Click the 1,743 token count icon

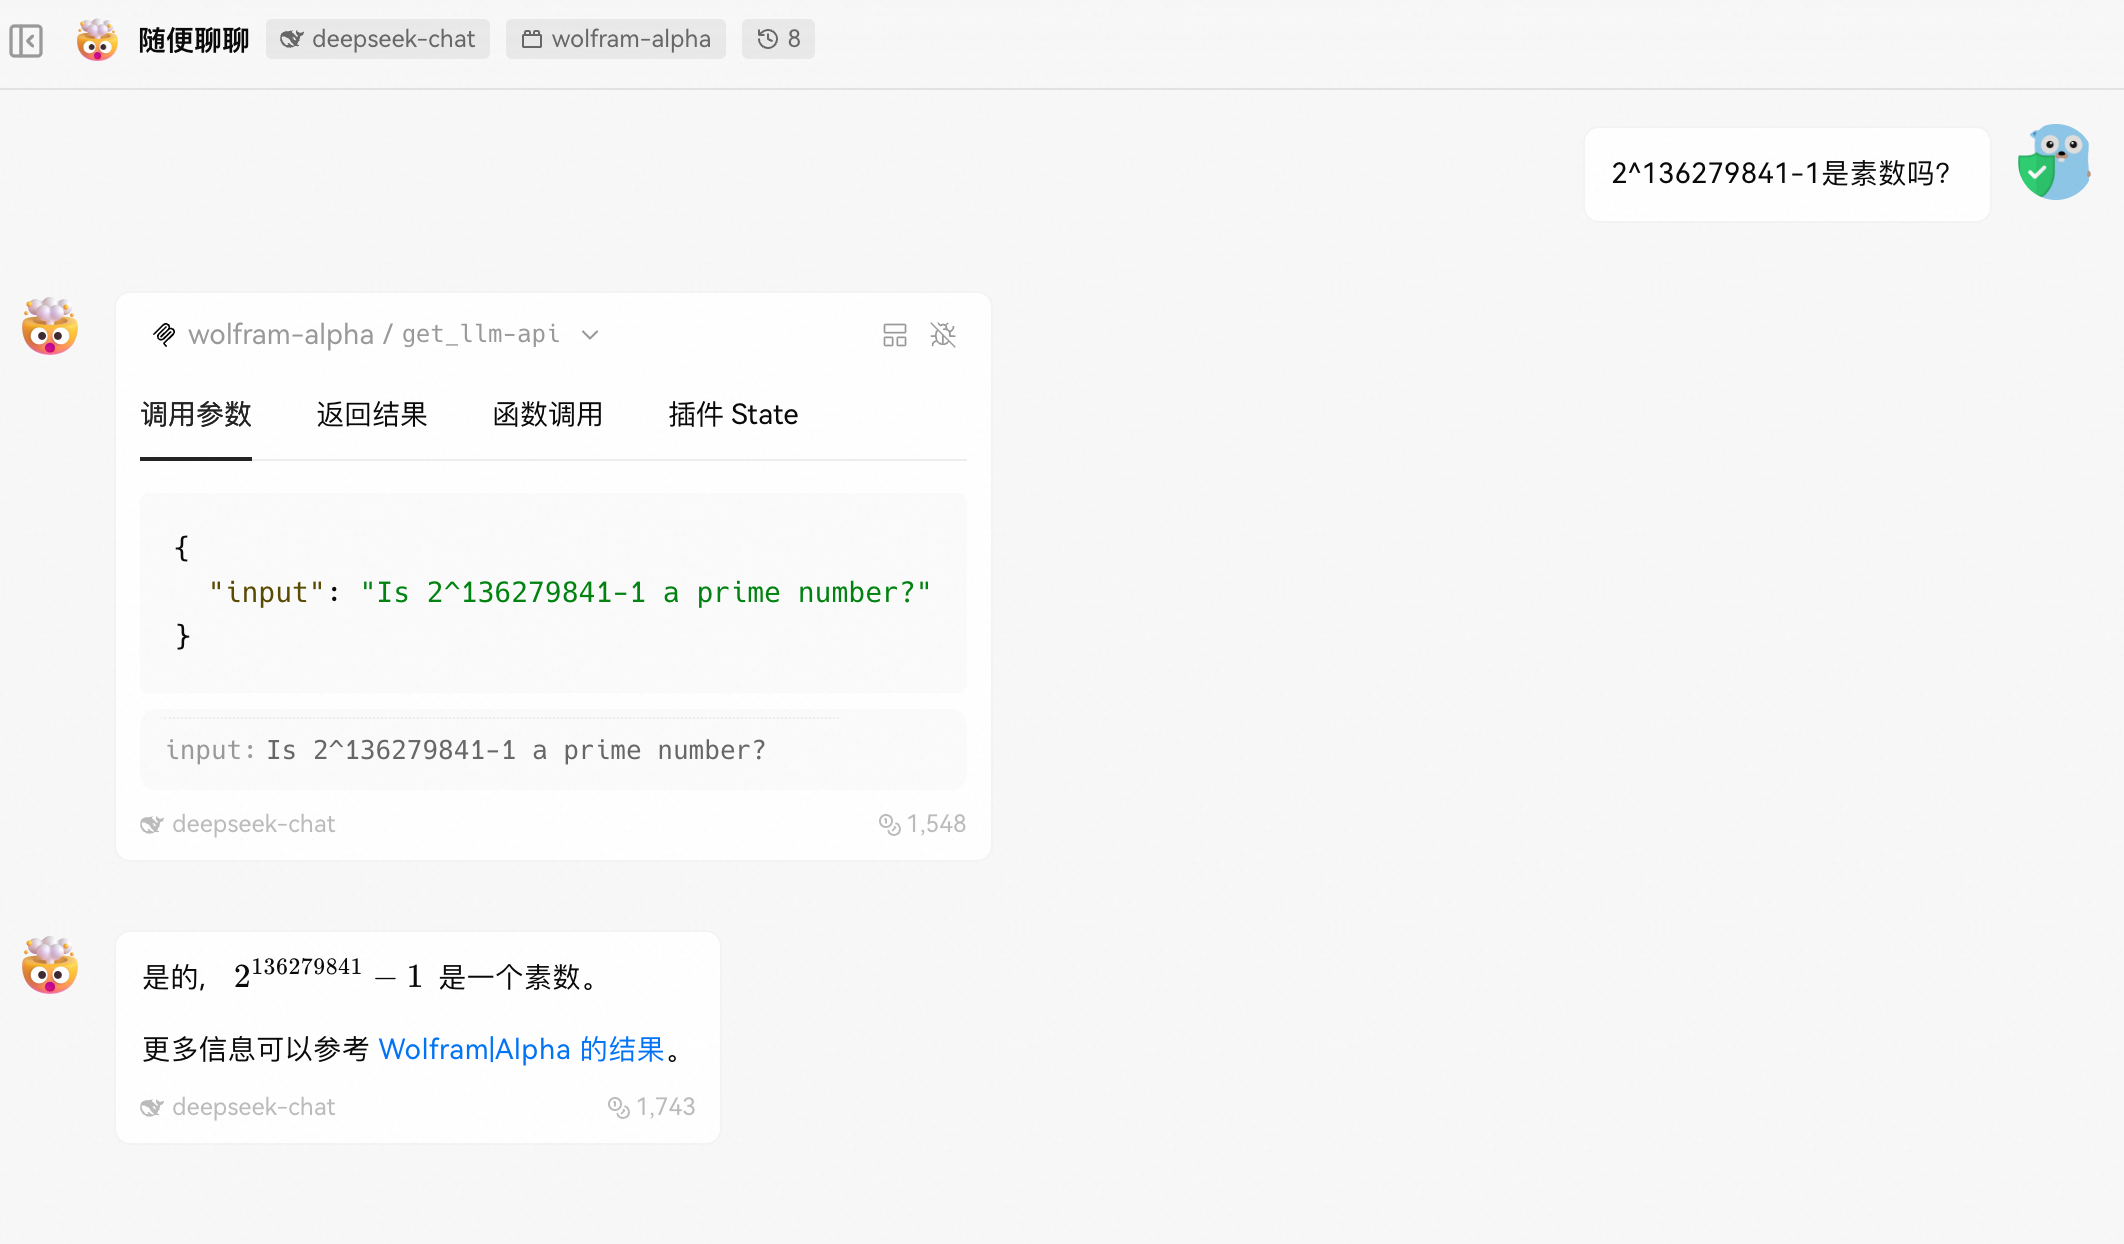click(x=619, y=1107)
